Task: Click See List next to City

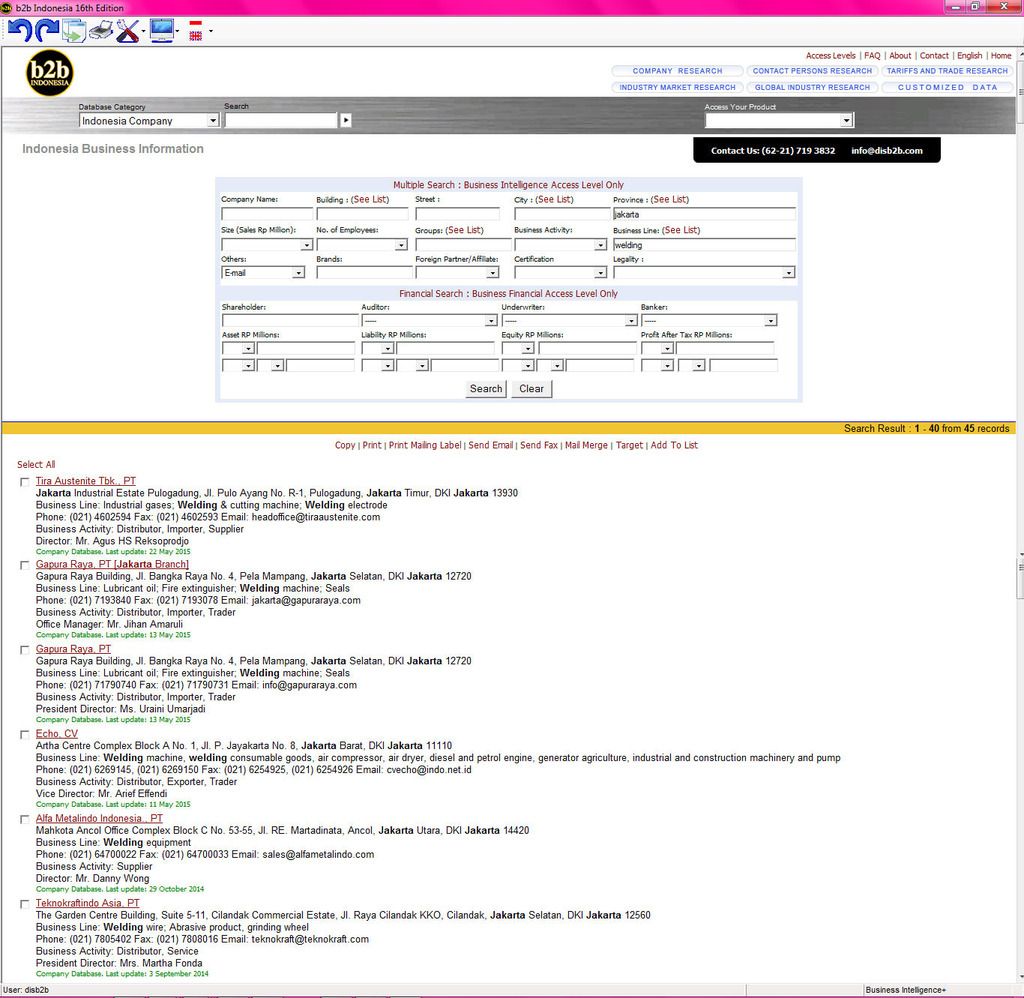Action: (x=554, y=199)
